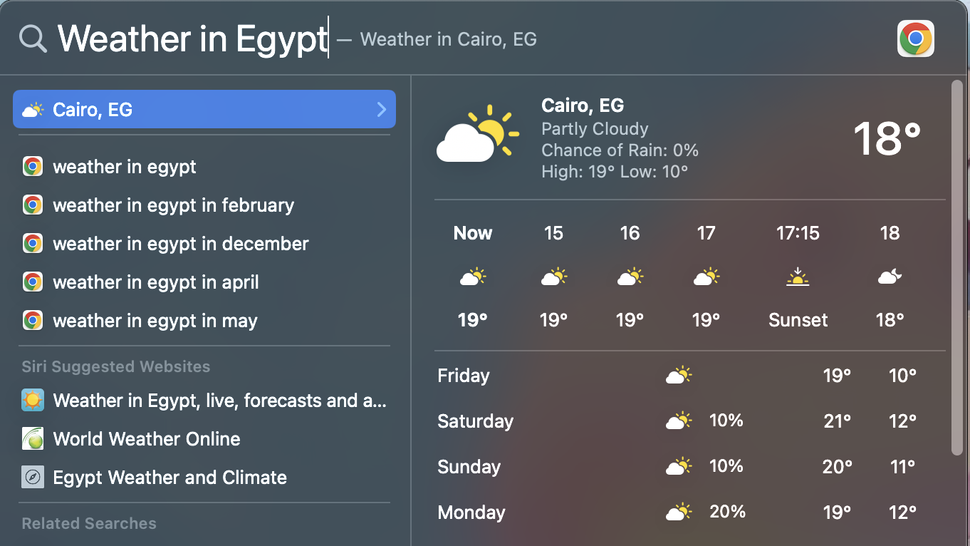Open the Egypt Weather and Climate link

tap(169, 477)
